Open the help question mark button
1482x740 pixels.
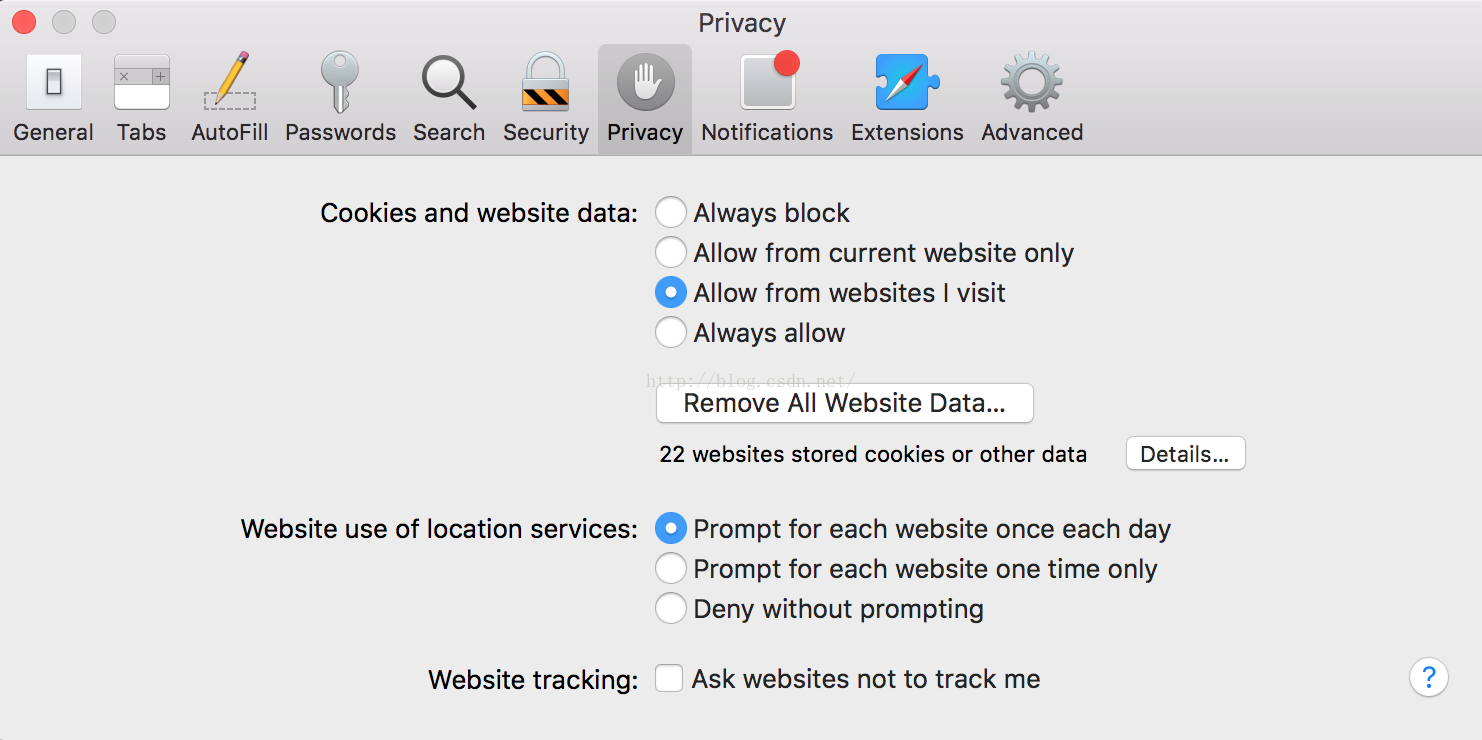1429,677
